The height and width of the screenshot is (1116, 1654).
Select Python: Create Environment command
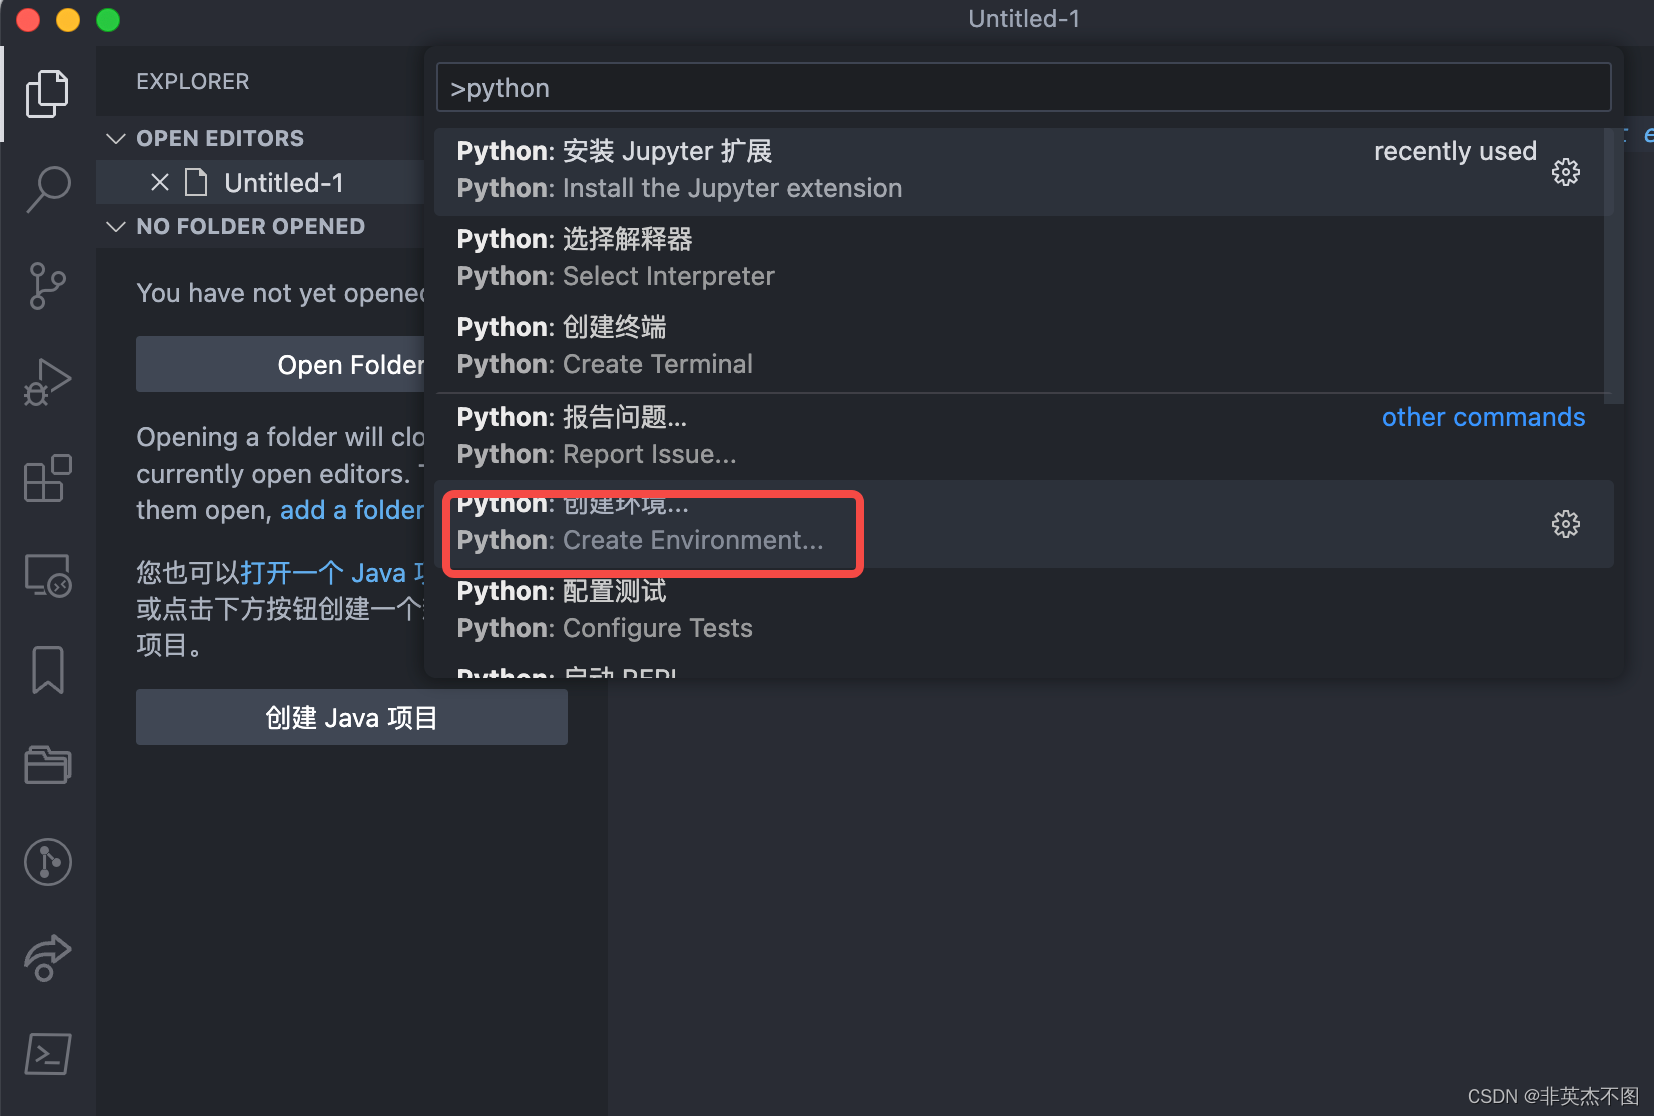tap(1024, 524)
